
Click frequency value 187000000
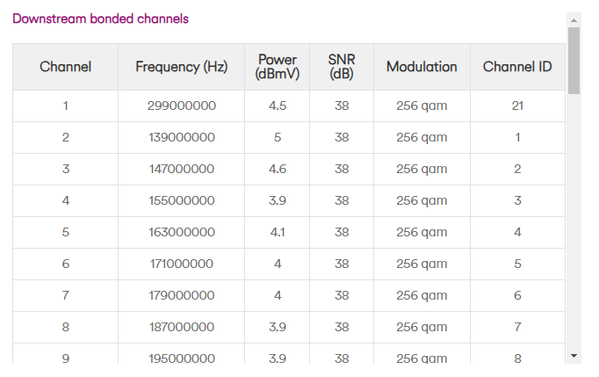click(181, 327)
